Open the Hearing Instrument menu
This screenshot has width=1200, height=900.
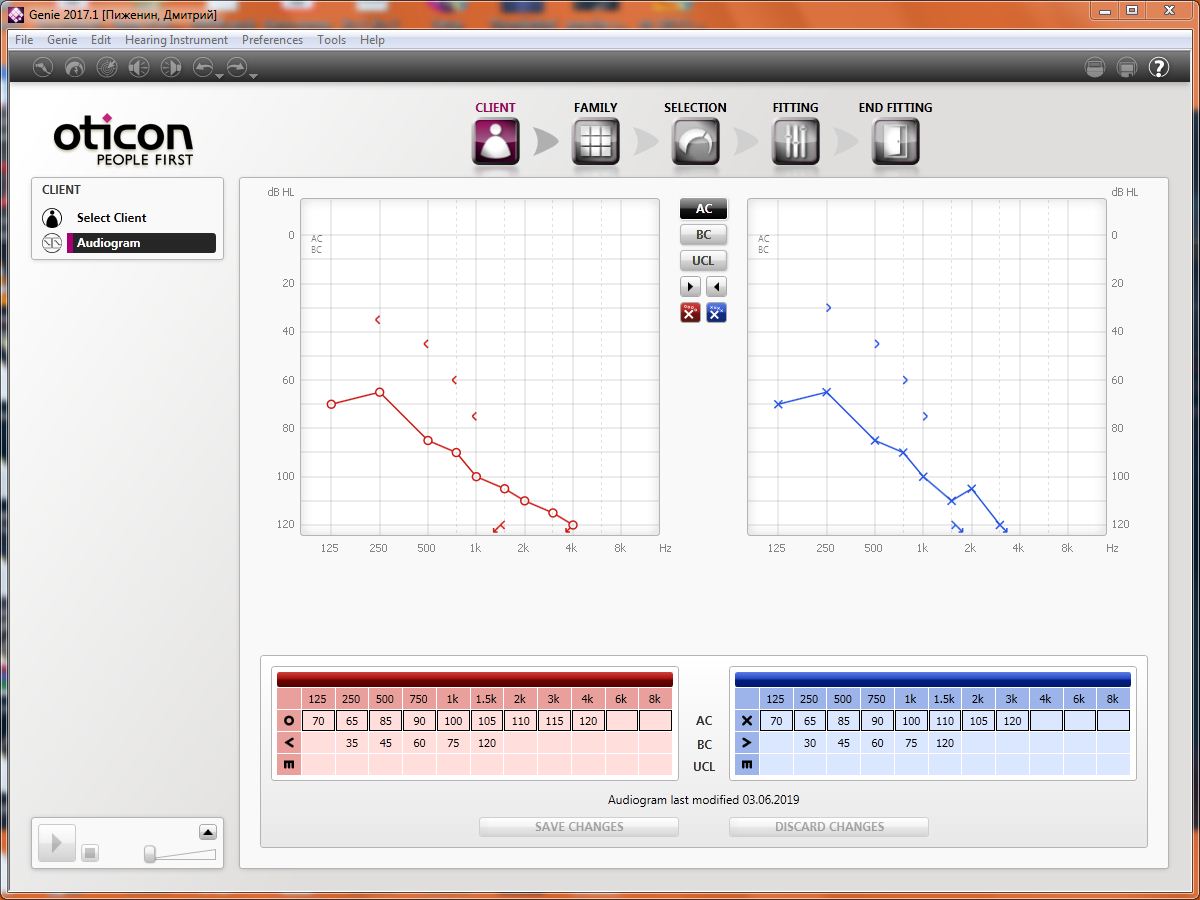[x=176, y=40]
